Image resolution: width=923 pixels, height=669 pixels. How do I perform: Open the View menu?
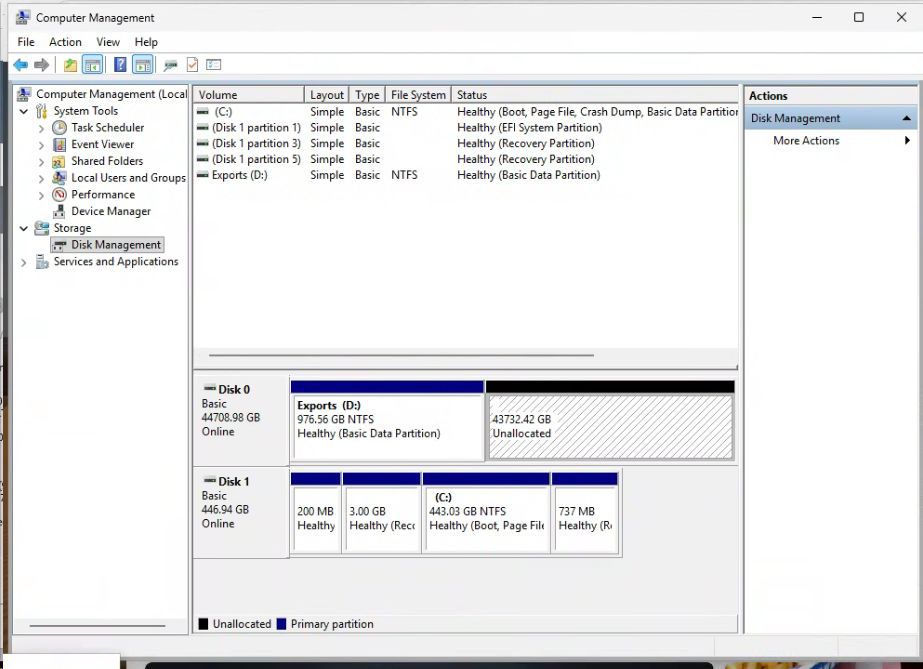point(108,42)
